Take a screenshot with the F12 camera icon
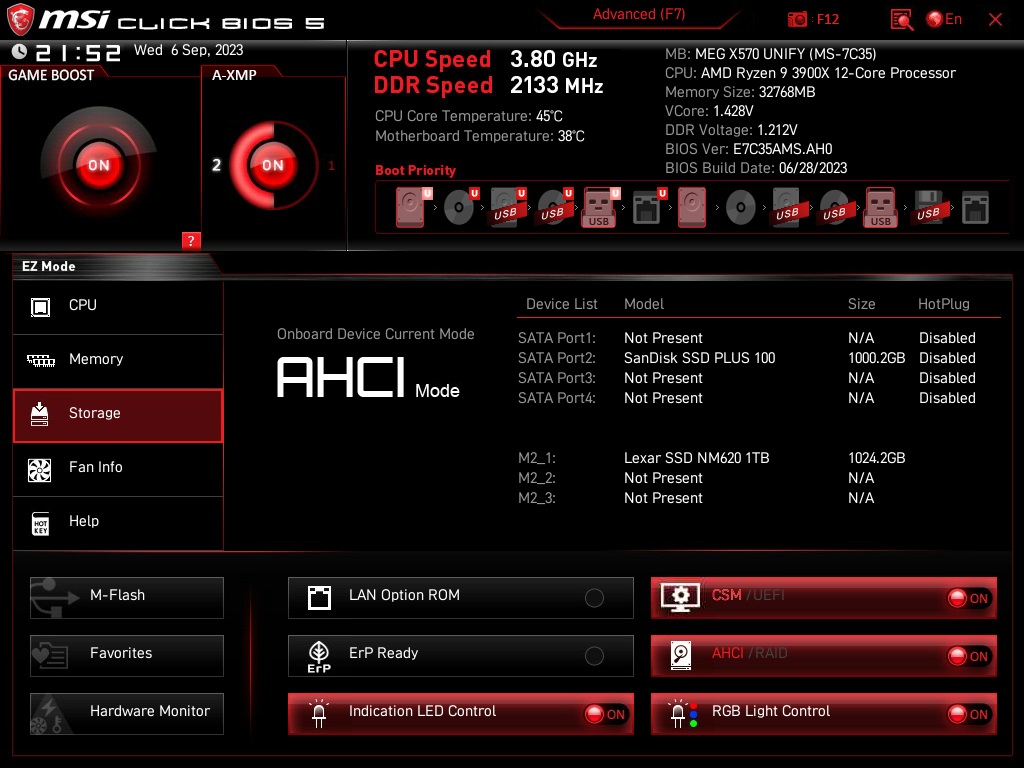Screen dimensions: 1024x768 797,20
